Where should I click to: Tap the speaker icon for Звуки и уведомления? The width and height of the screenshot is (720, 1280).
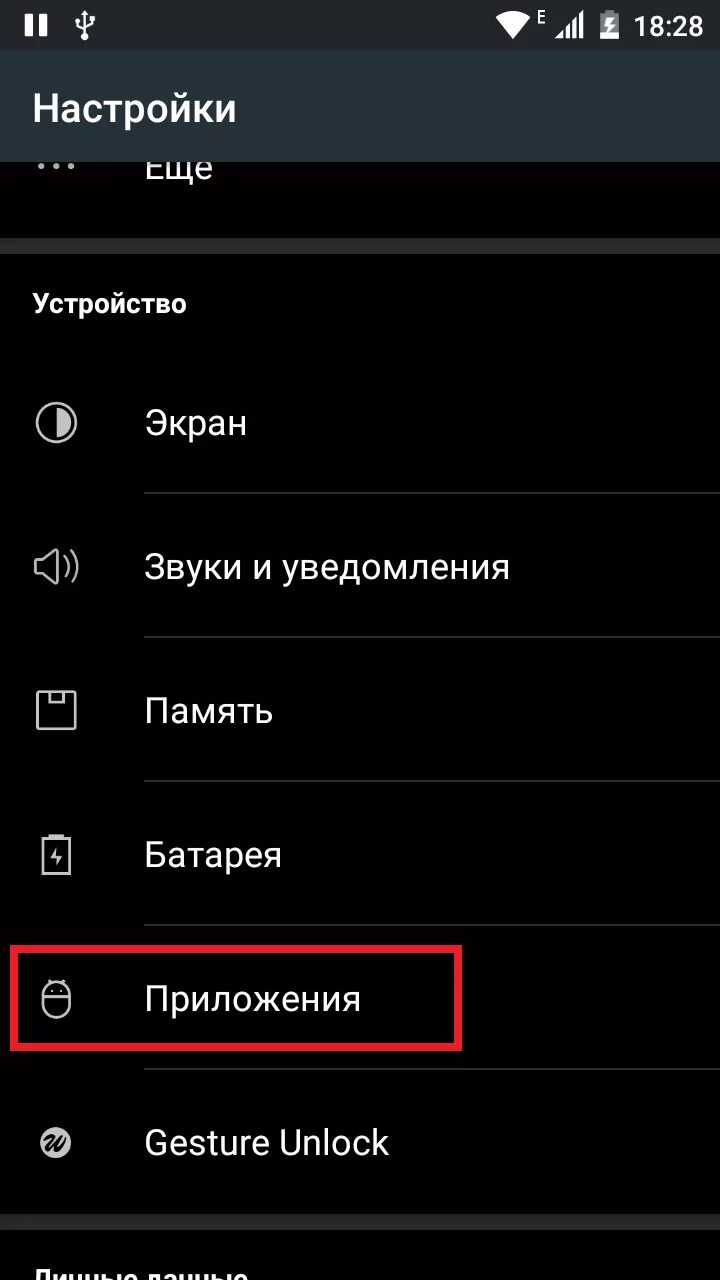pos(56,567)
